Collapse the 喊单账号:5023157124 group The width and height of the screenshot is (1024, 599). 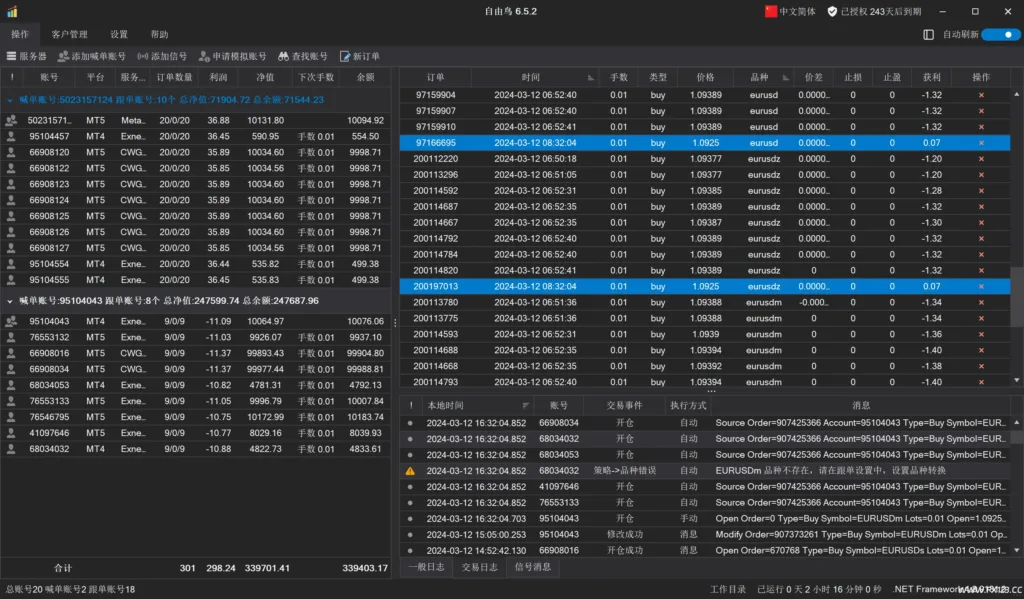[x=10, y=101]
